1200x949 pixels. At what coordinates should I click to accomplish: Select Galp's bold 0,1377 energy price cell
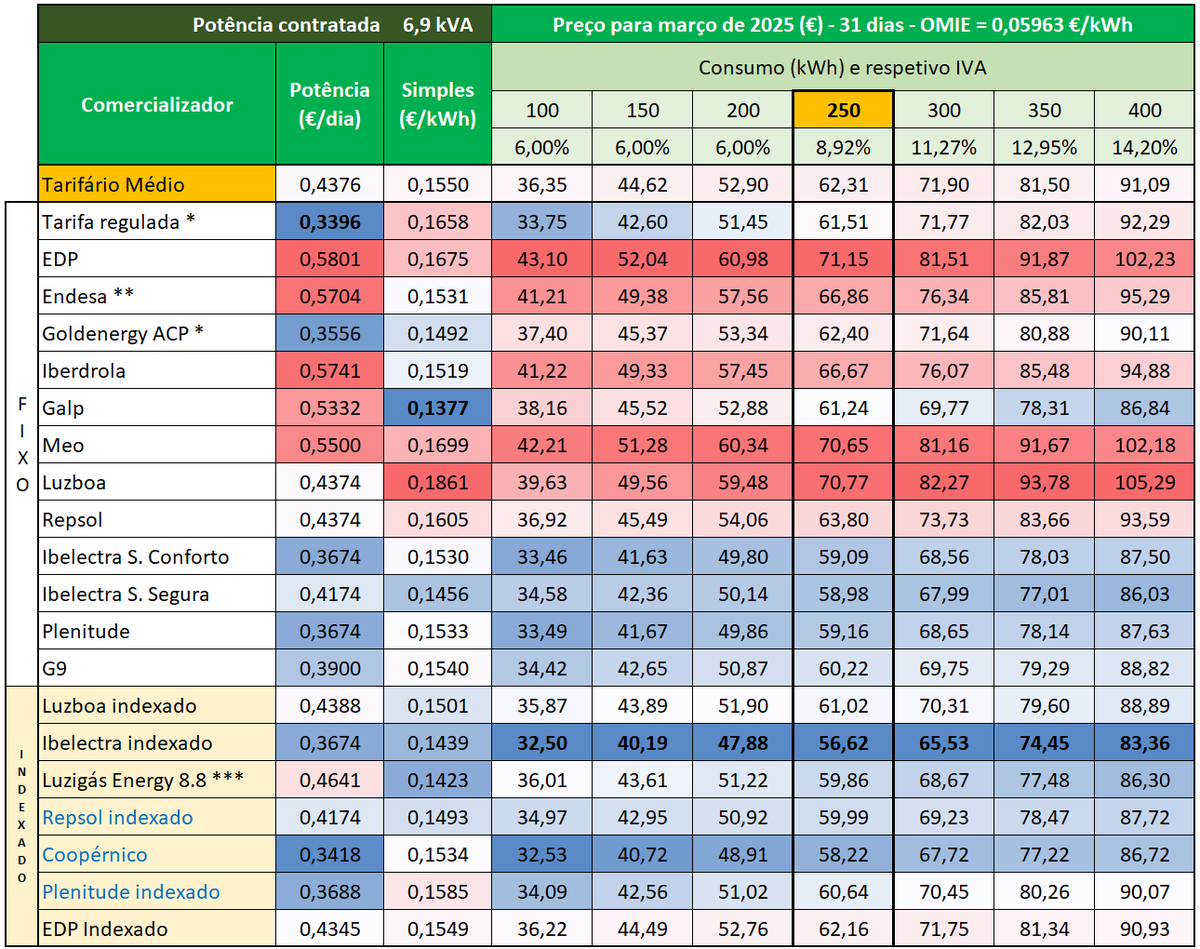(x=438, y=408)
